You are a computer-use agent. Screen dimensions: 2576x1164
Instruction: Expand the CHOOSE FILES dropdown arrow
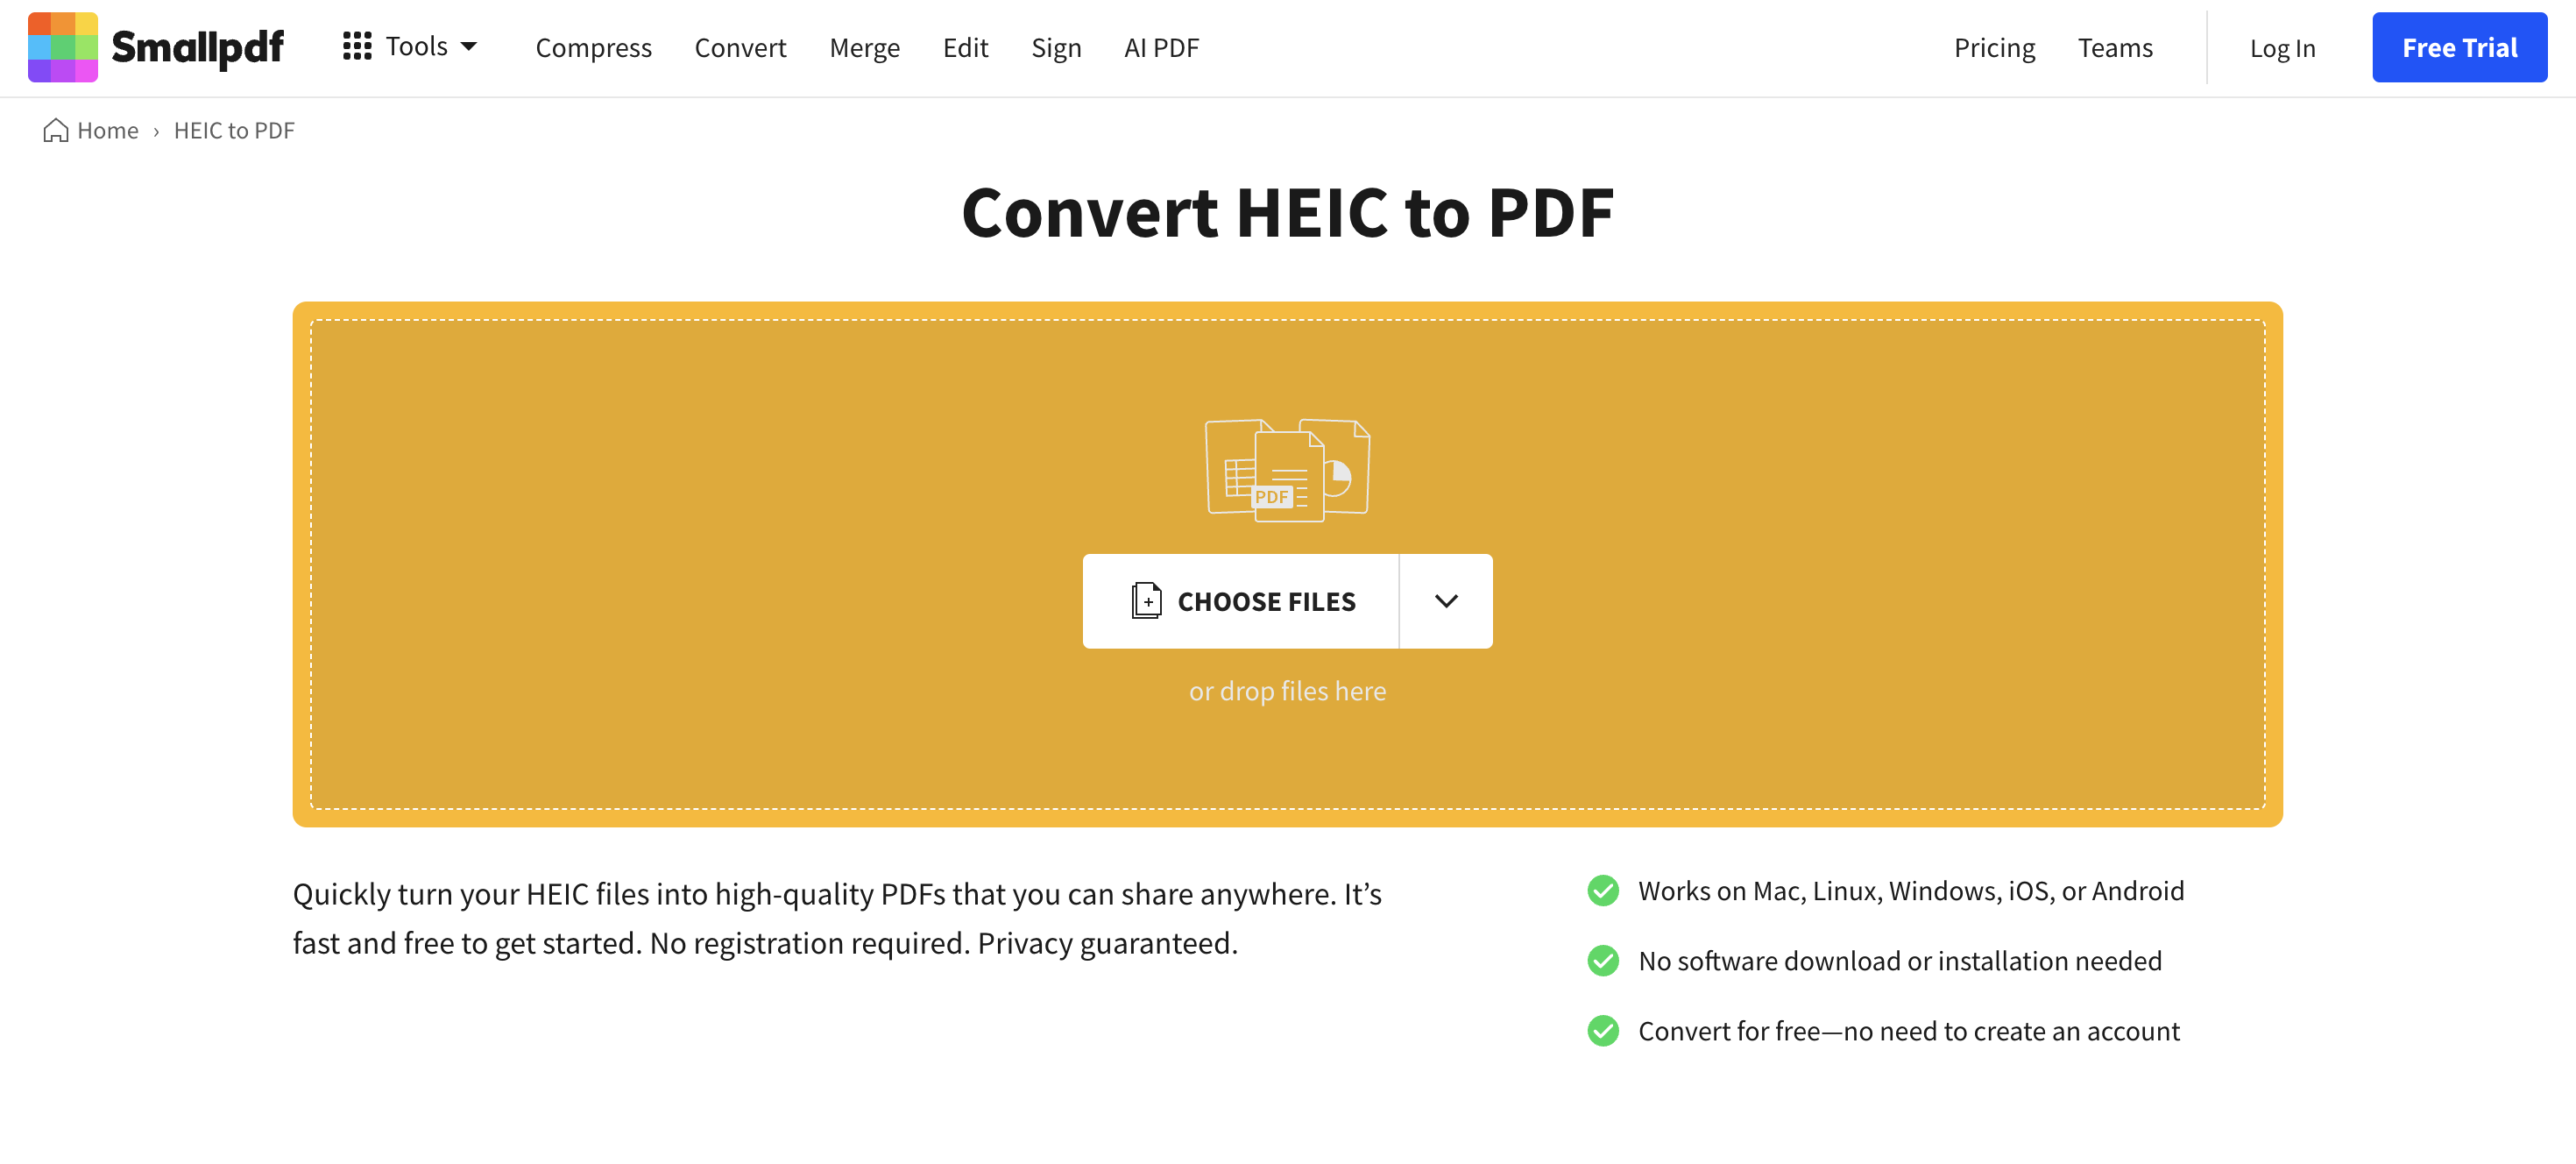1444,600
